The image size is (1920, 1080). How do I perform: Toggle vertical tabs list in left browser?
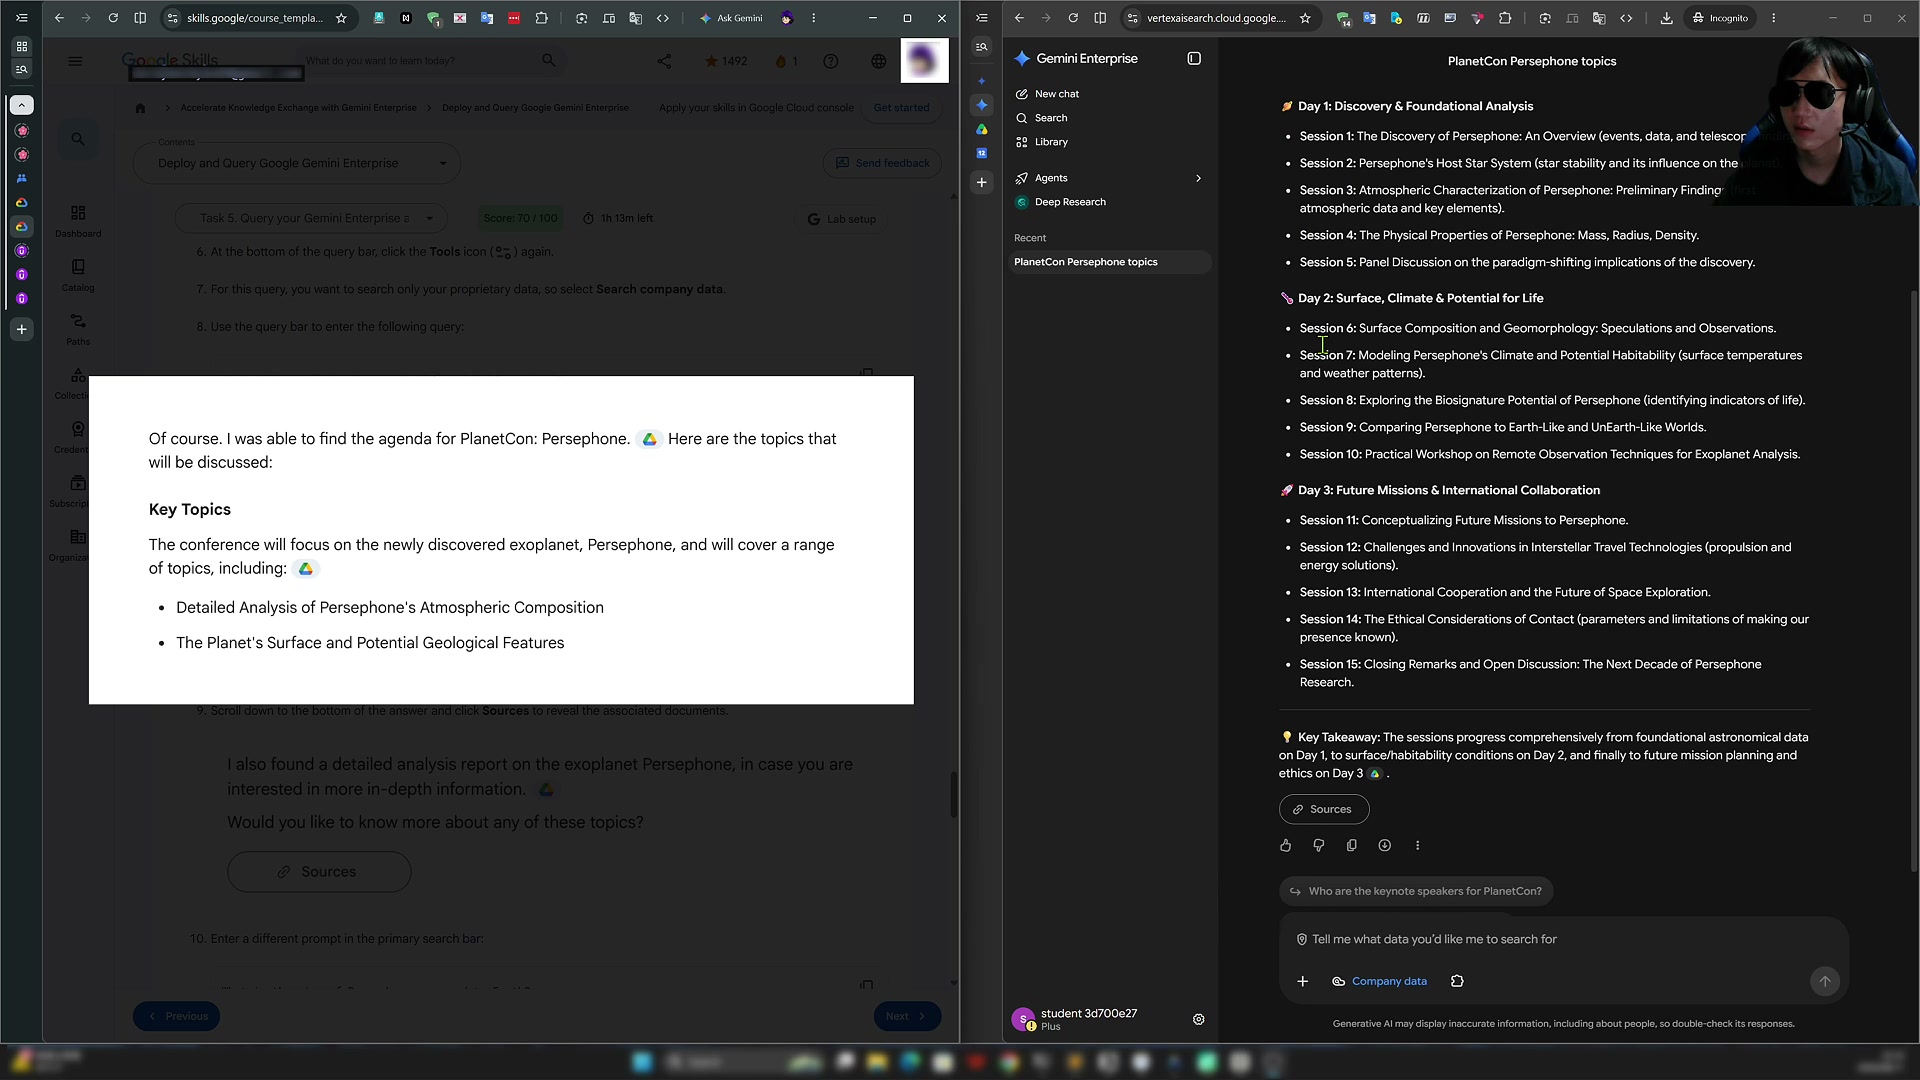21,18
